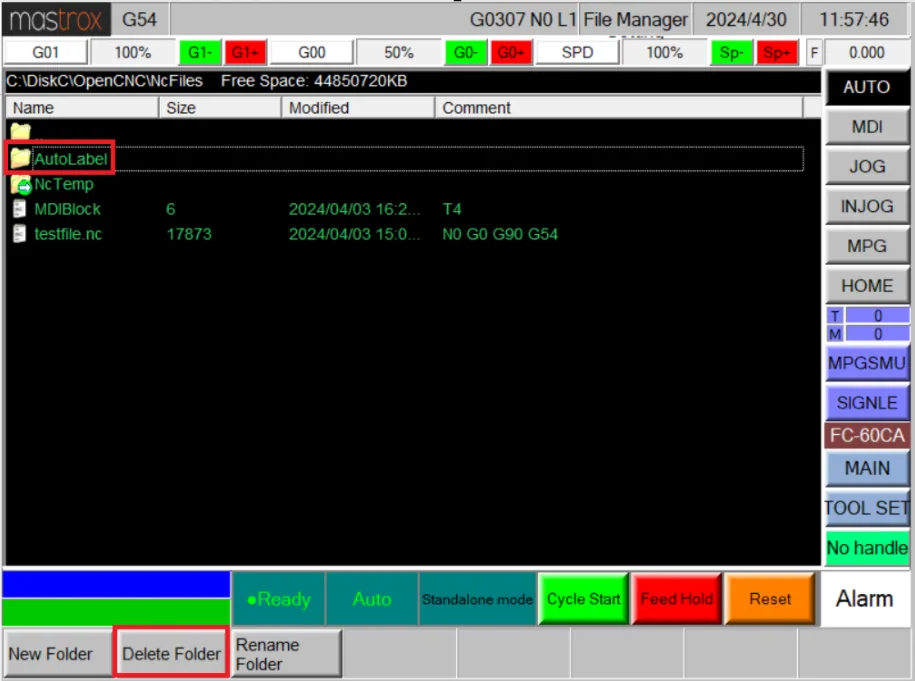Switch to JOG mode
This screenshot has height=681, width=915.
tap(867, 166)
